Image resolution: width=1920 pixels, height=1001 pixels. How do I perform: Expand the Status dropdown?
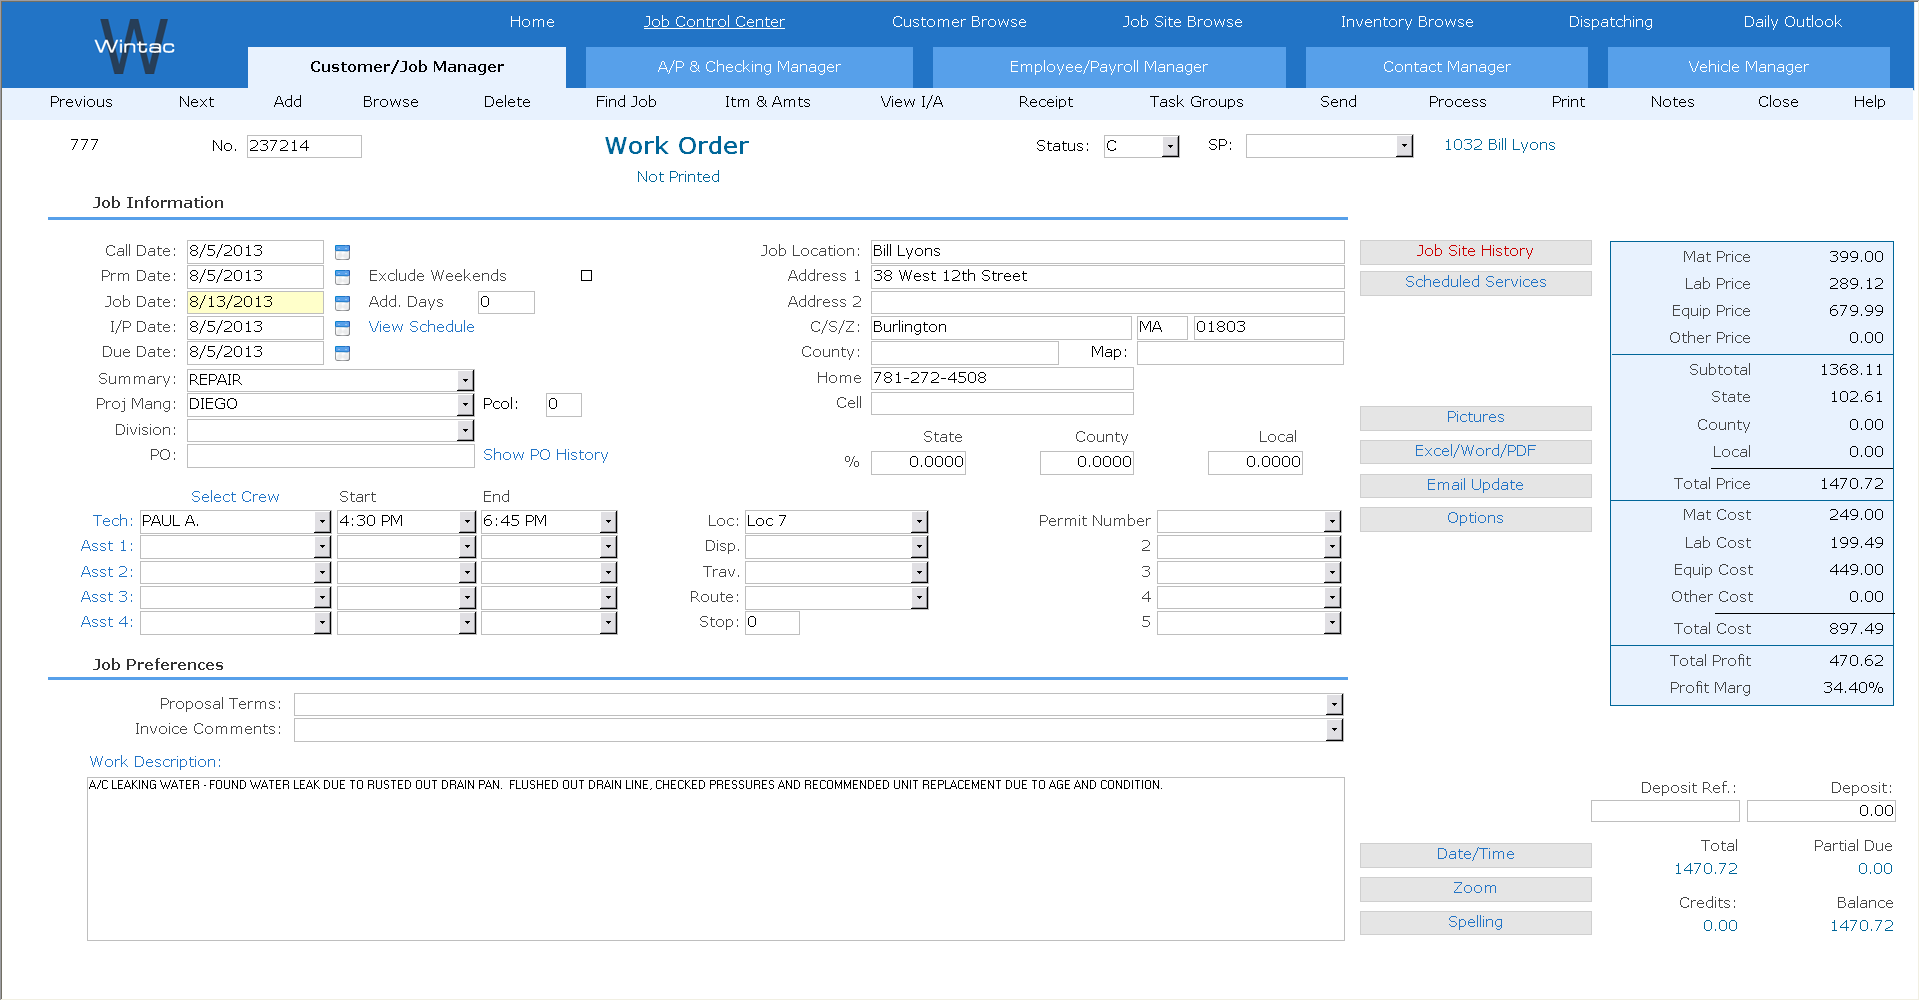(x=1171, y=147)
